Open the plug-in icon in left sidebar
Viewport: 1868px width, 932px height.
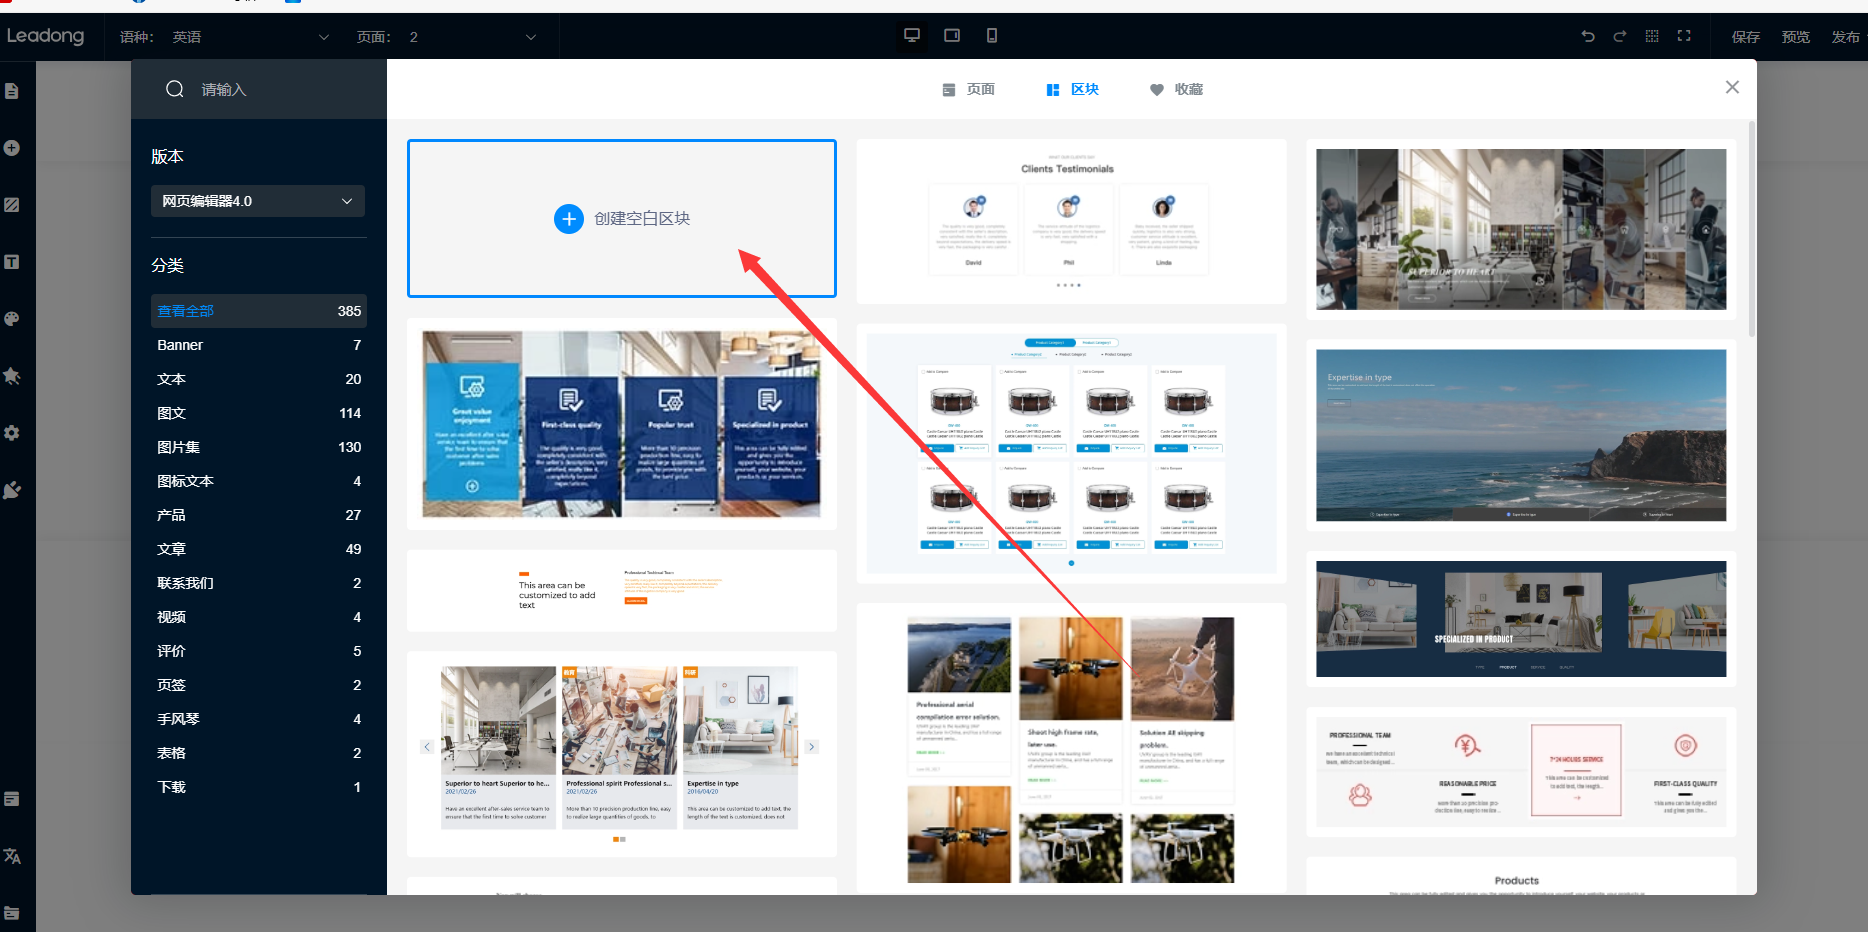click(12, 490)
